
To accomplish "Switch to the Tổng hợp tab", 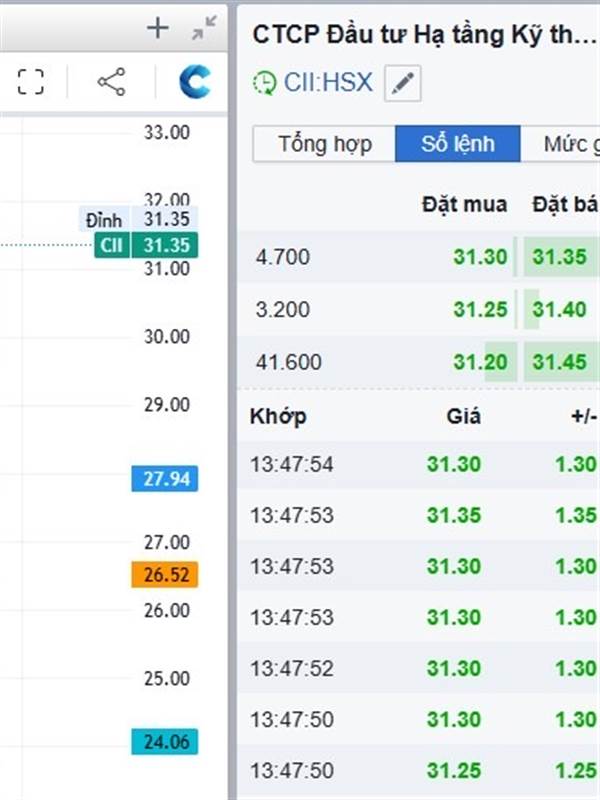I will point(325,144).
